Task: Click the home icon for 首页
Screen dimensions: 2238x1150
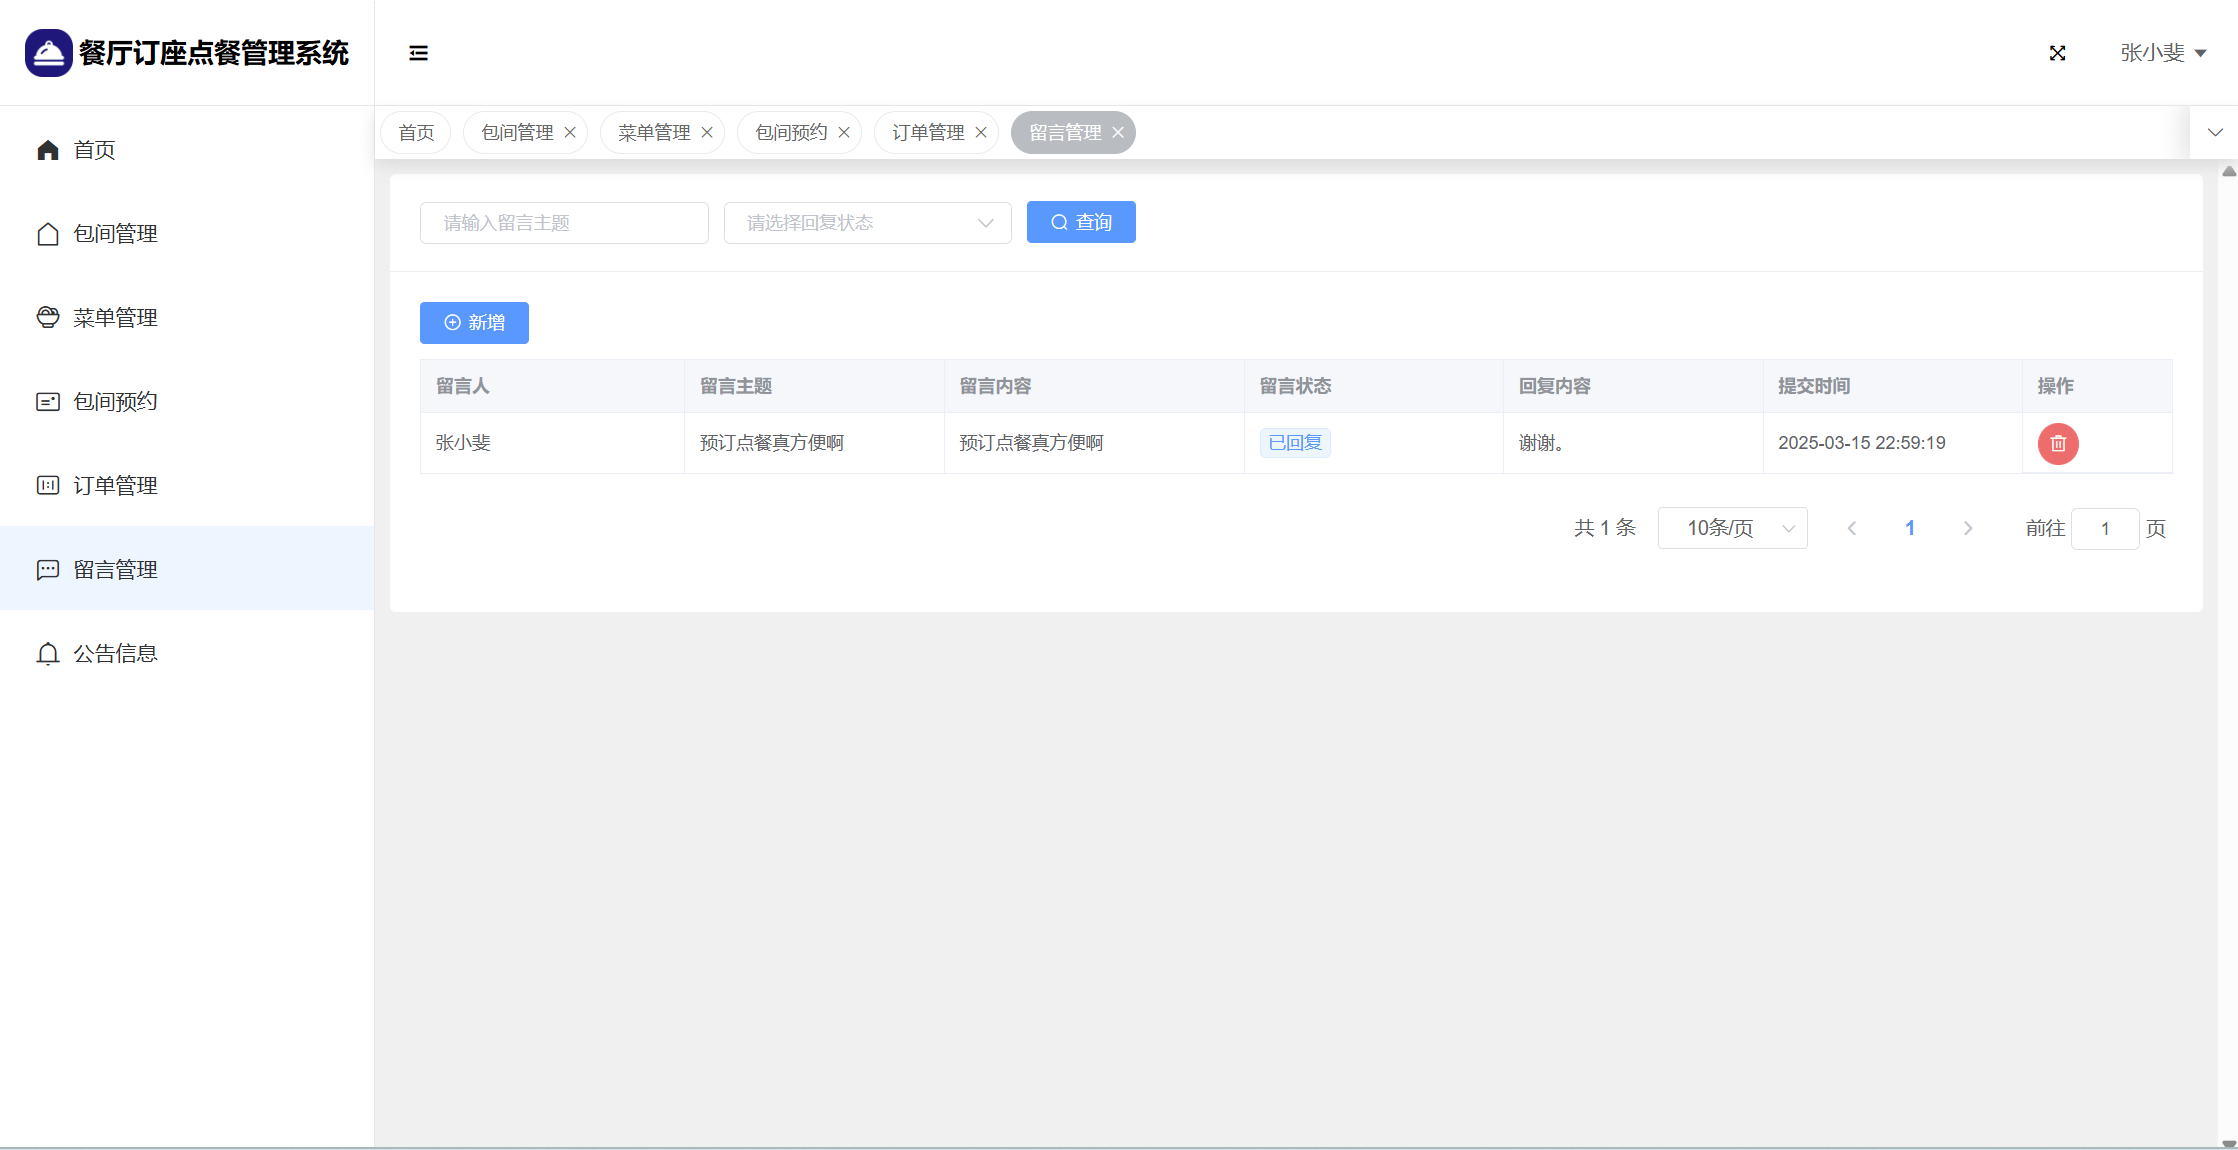Action: pos(48,150)
